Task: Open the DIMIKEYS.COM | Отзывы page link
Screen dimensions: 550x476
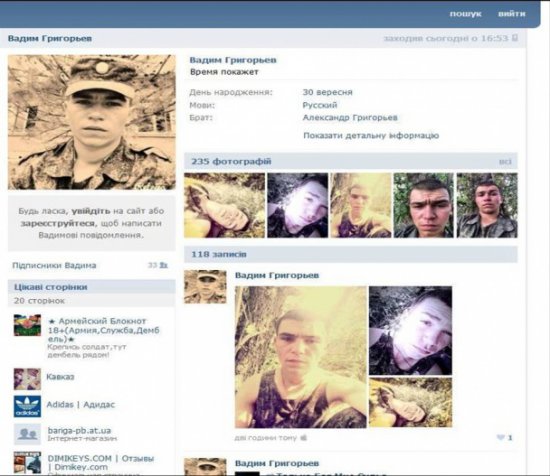Action: coord(101,463)
